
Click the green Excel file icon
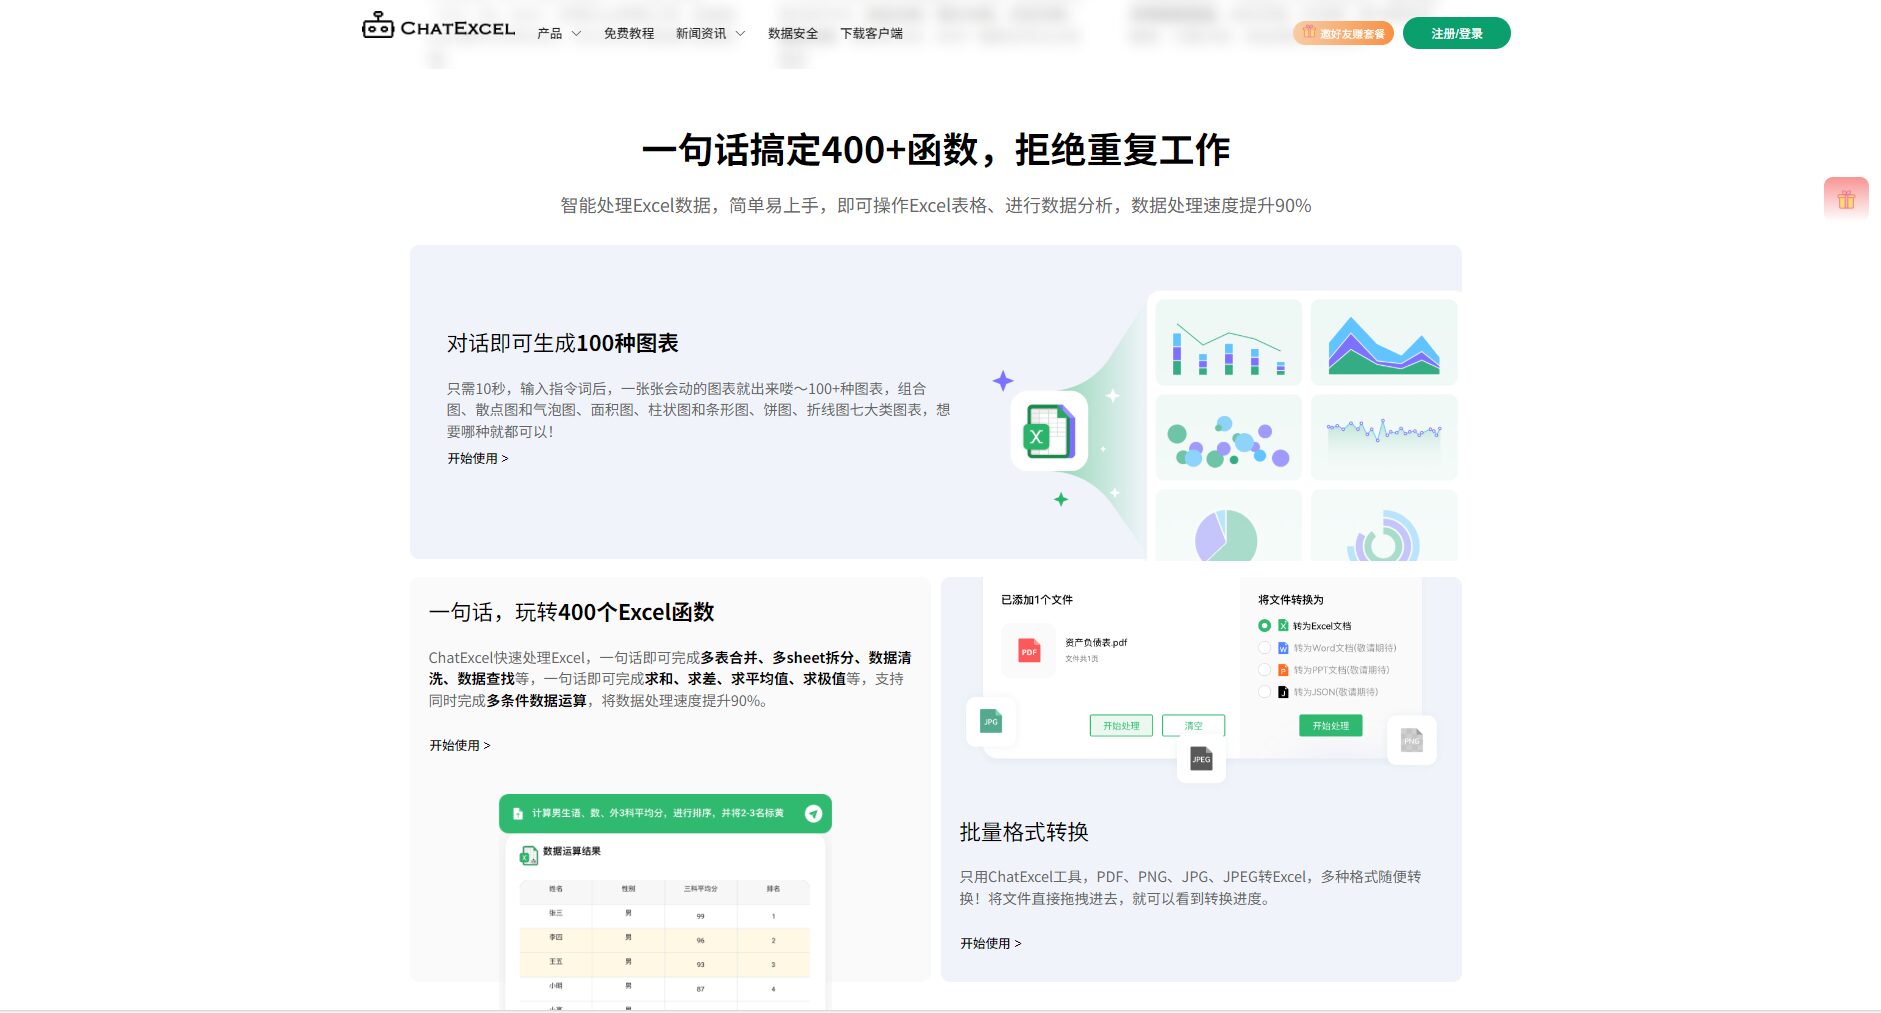click(1048, 432)
